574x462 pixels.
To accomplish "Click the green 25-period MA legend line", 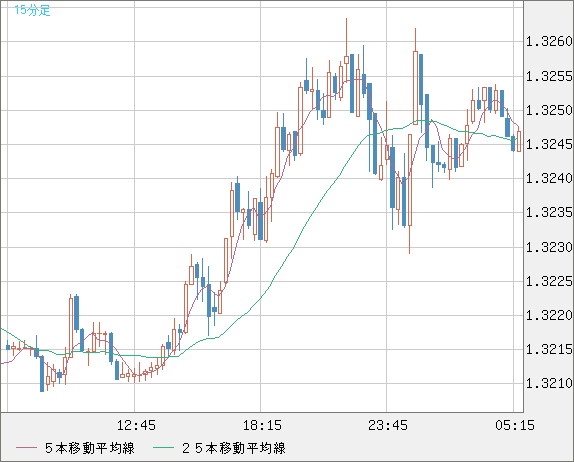I will (x=163, y=448).
